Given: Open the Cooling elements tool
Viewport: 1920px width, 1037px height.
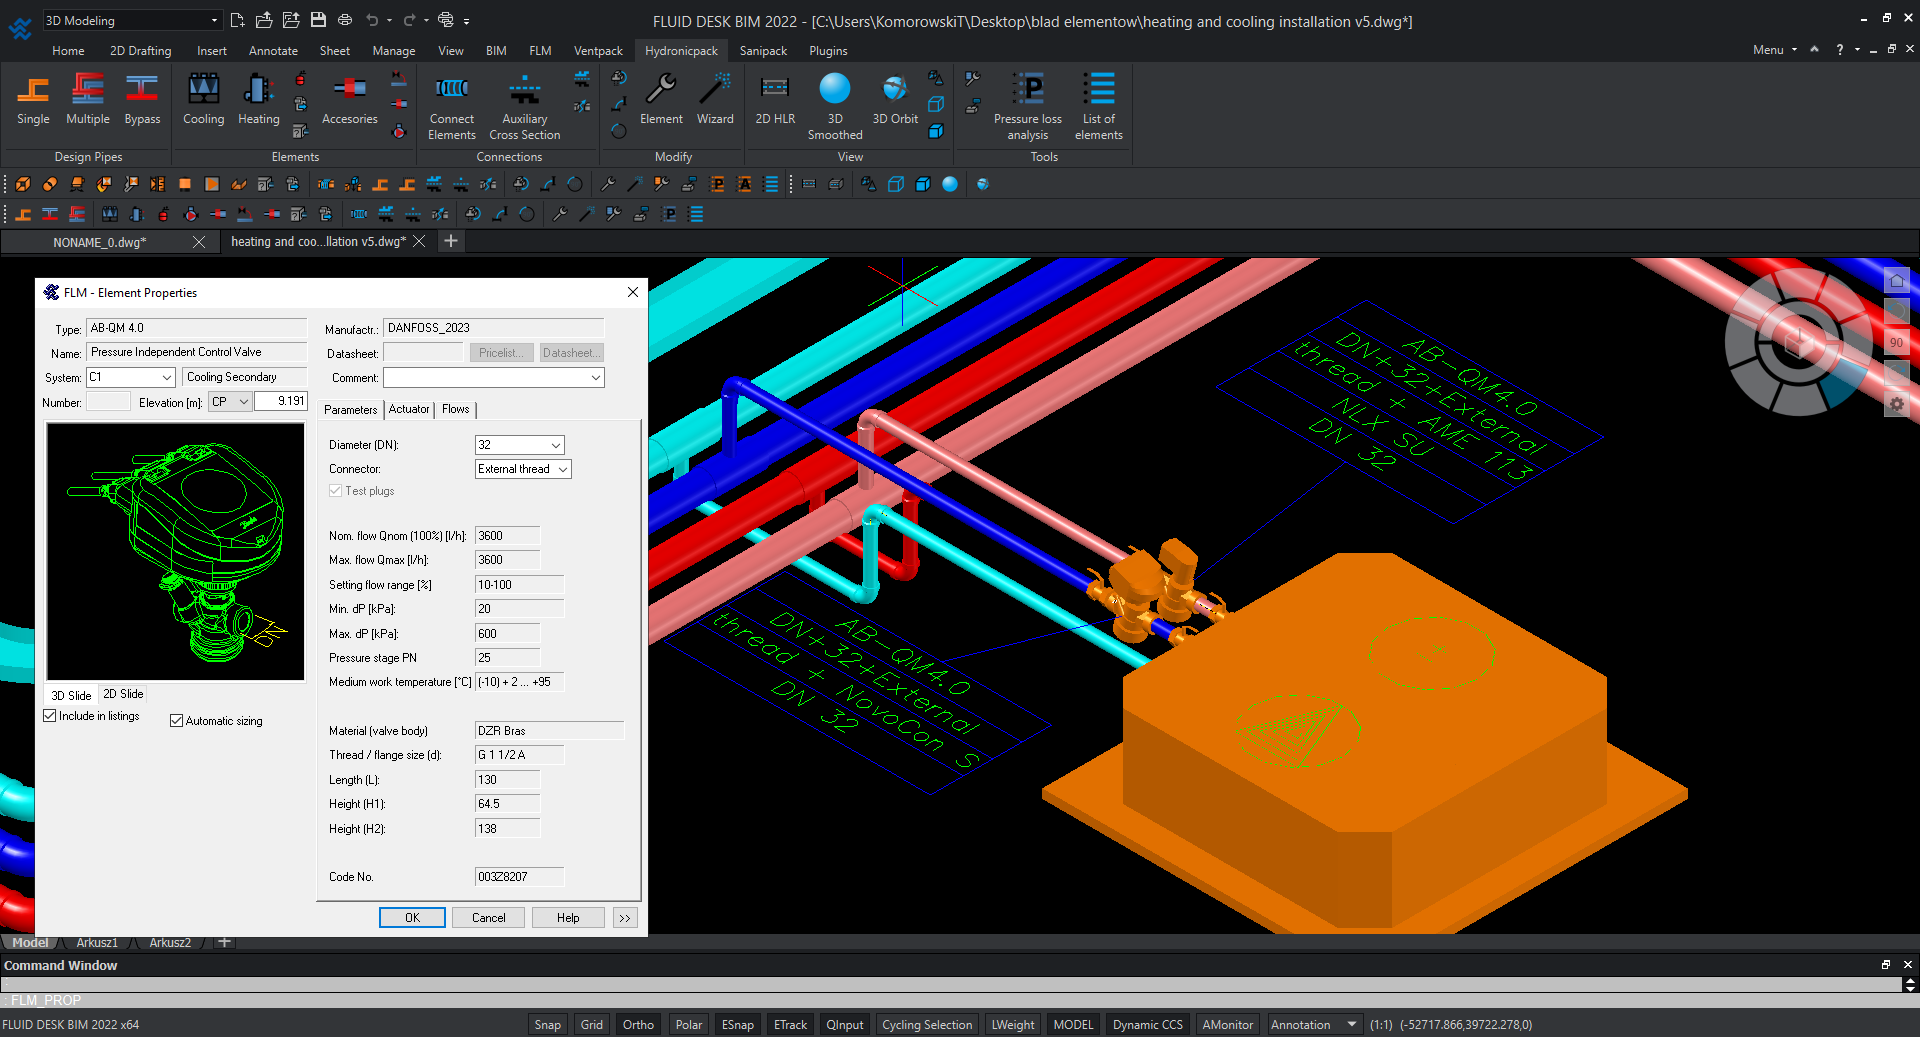Looking at the screenshot, I should [203, 100].
